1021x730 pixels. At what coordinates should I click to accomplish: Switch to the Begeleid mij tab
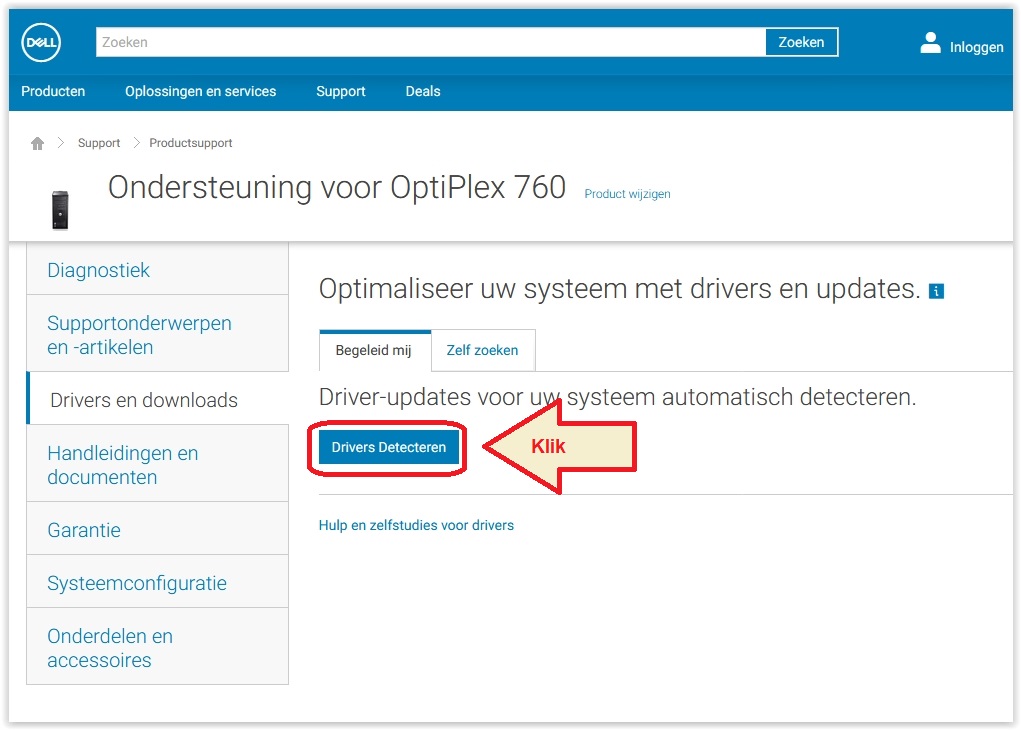374,350
